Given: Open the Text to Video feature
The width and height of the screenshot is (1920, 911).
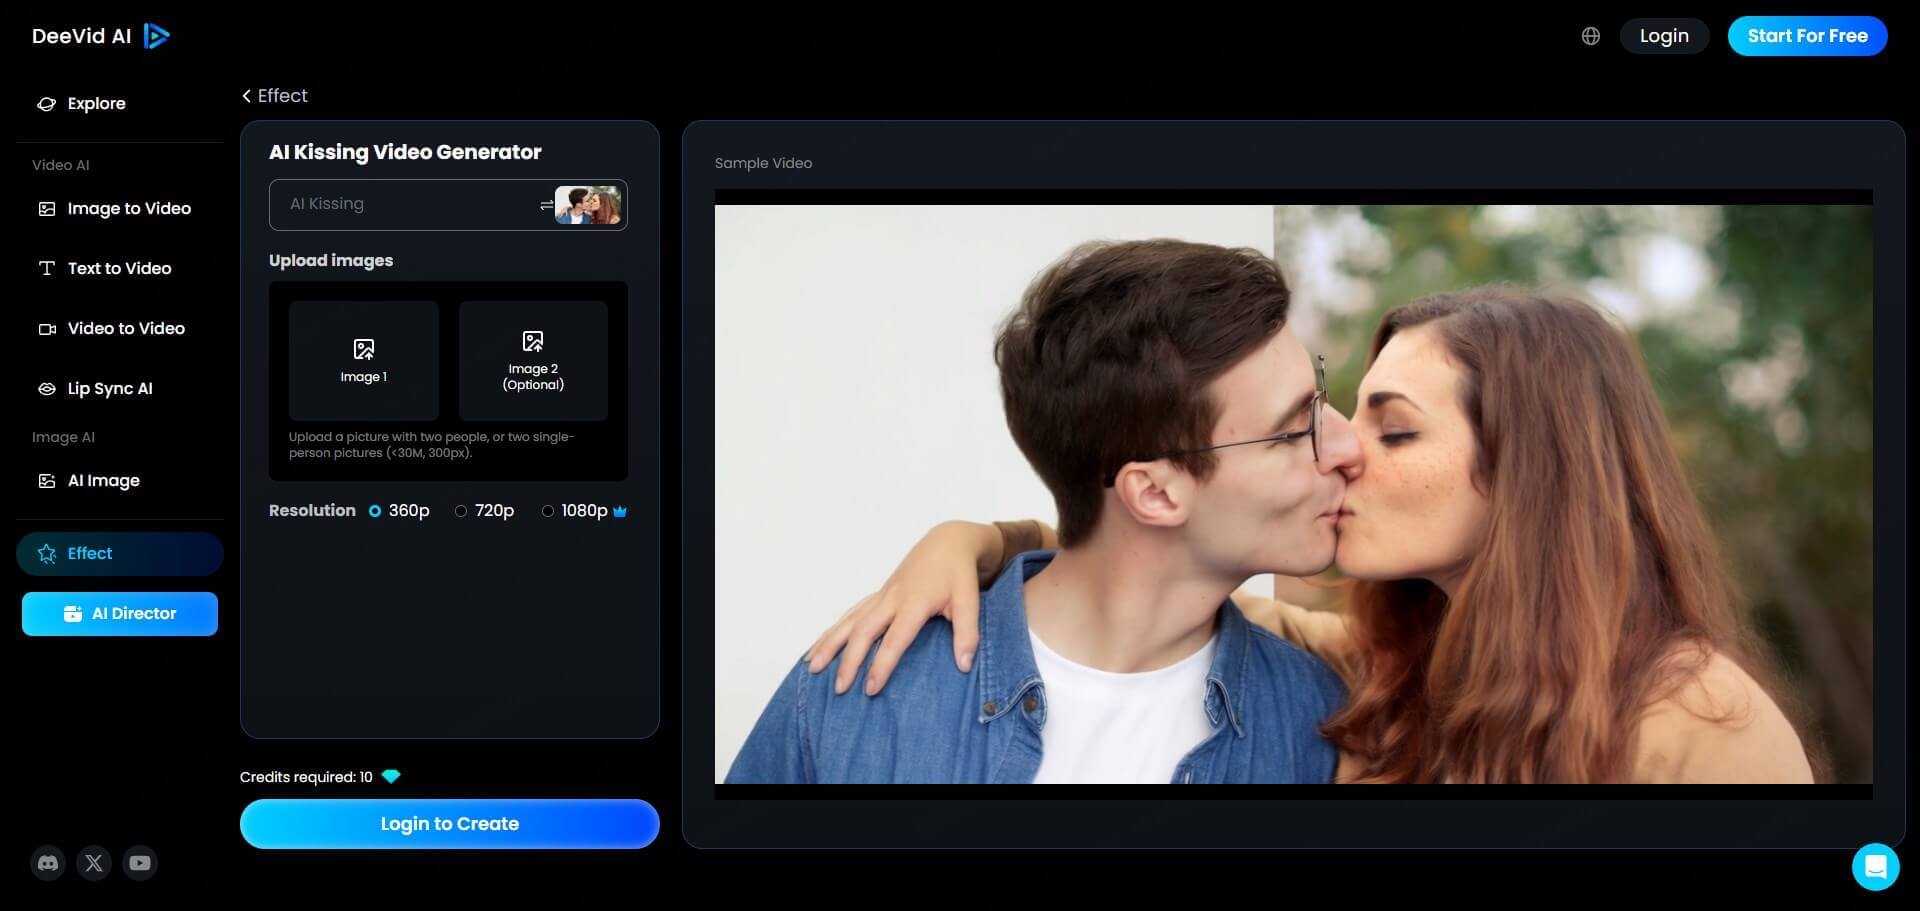Looking at the screenshot, I should pyautogui.click(x=118, y=268).
